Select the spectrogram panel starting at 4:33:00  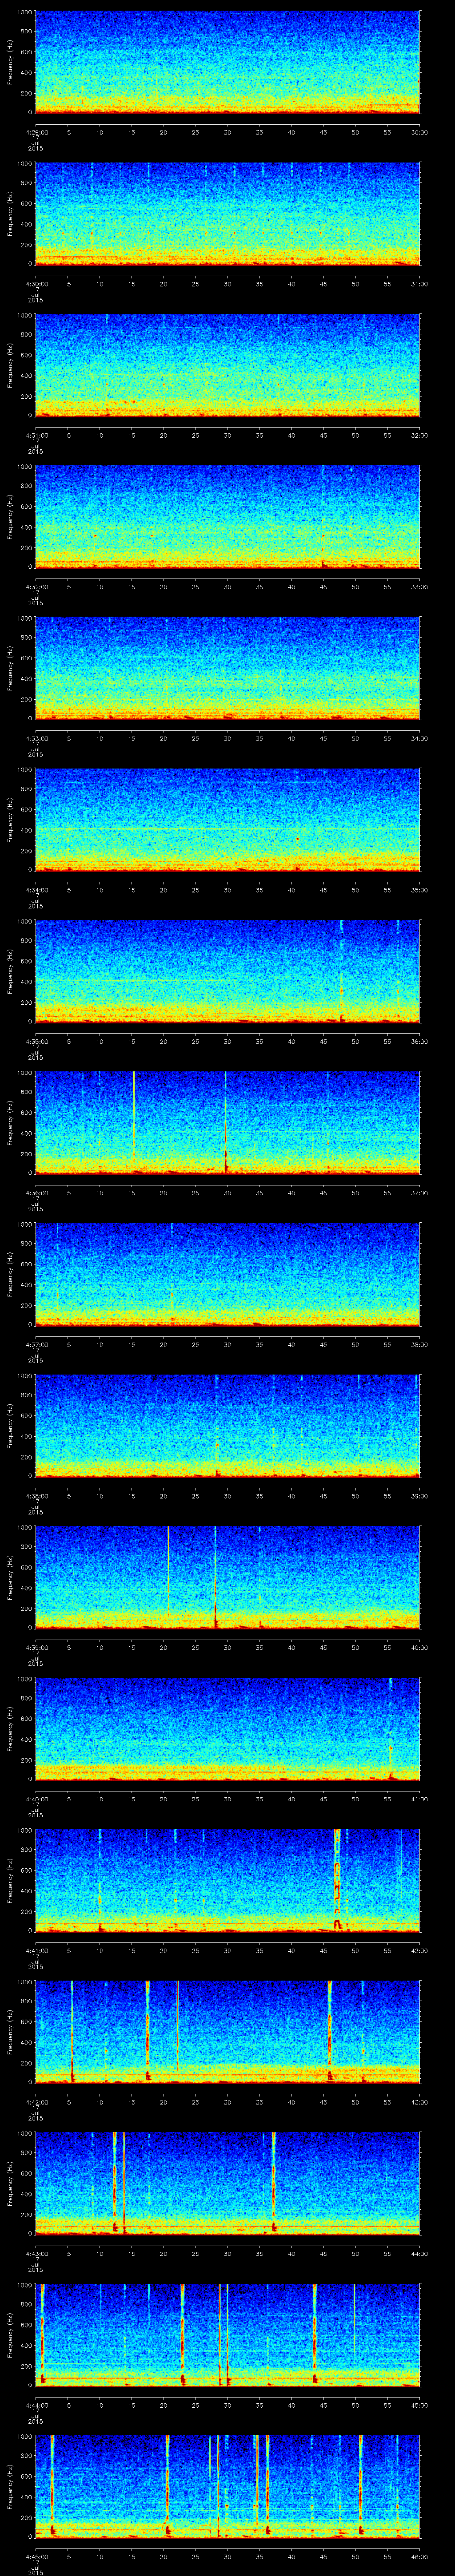pyautogui.click(x=227, y=668)
